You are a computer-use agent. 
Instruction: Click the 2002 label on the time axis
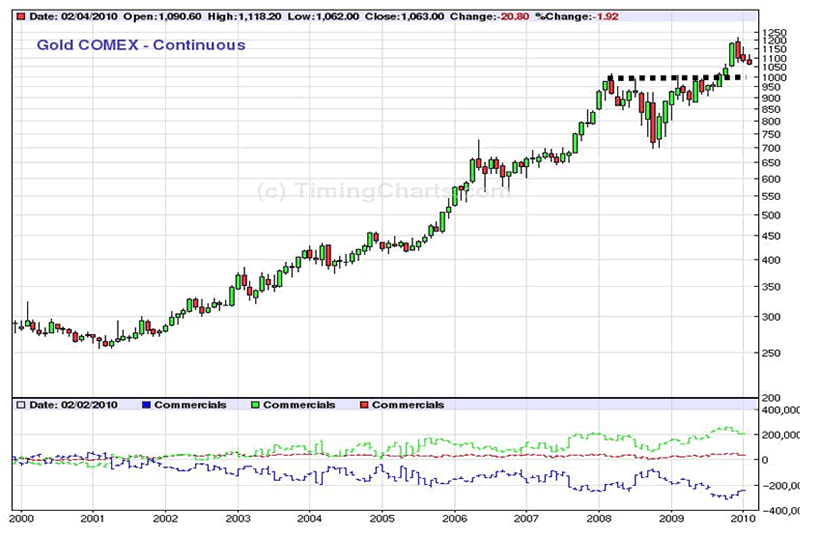[x=165, y=519]
